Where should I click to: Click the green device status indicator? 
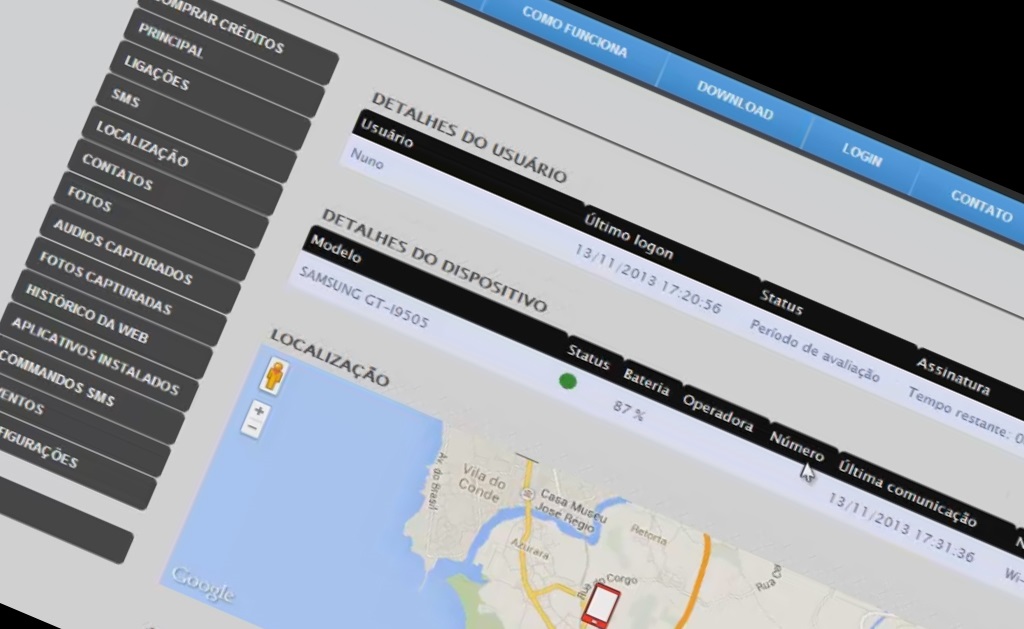pyautogui.click(x=568, y=381)
